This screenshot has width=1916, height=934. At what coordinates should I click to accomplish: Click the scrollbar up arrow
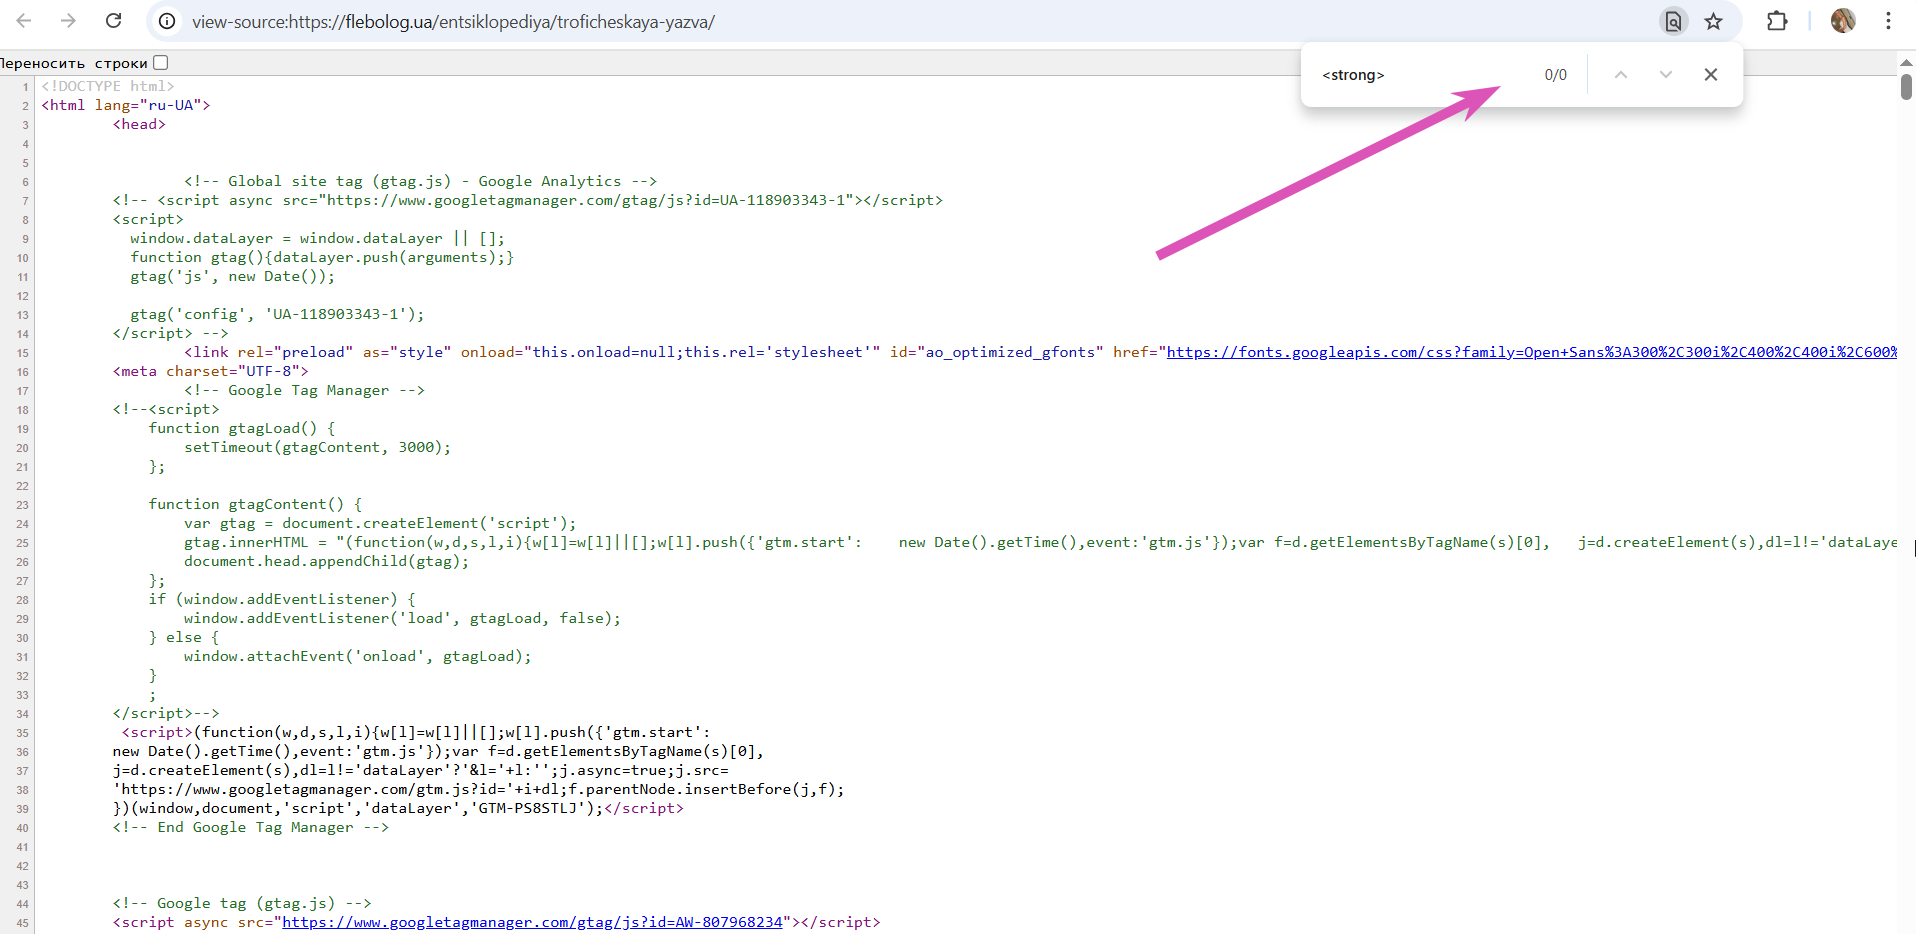tap(1906, 62)
